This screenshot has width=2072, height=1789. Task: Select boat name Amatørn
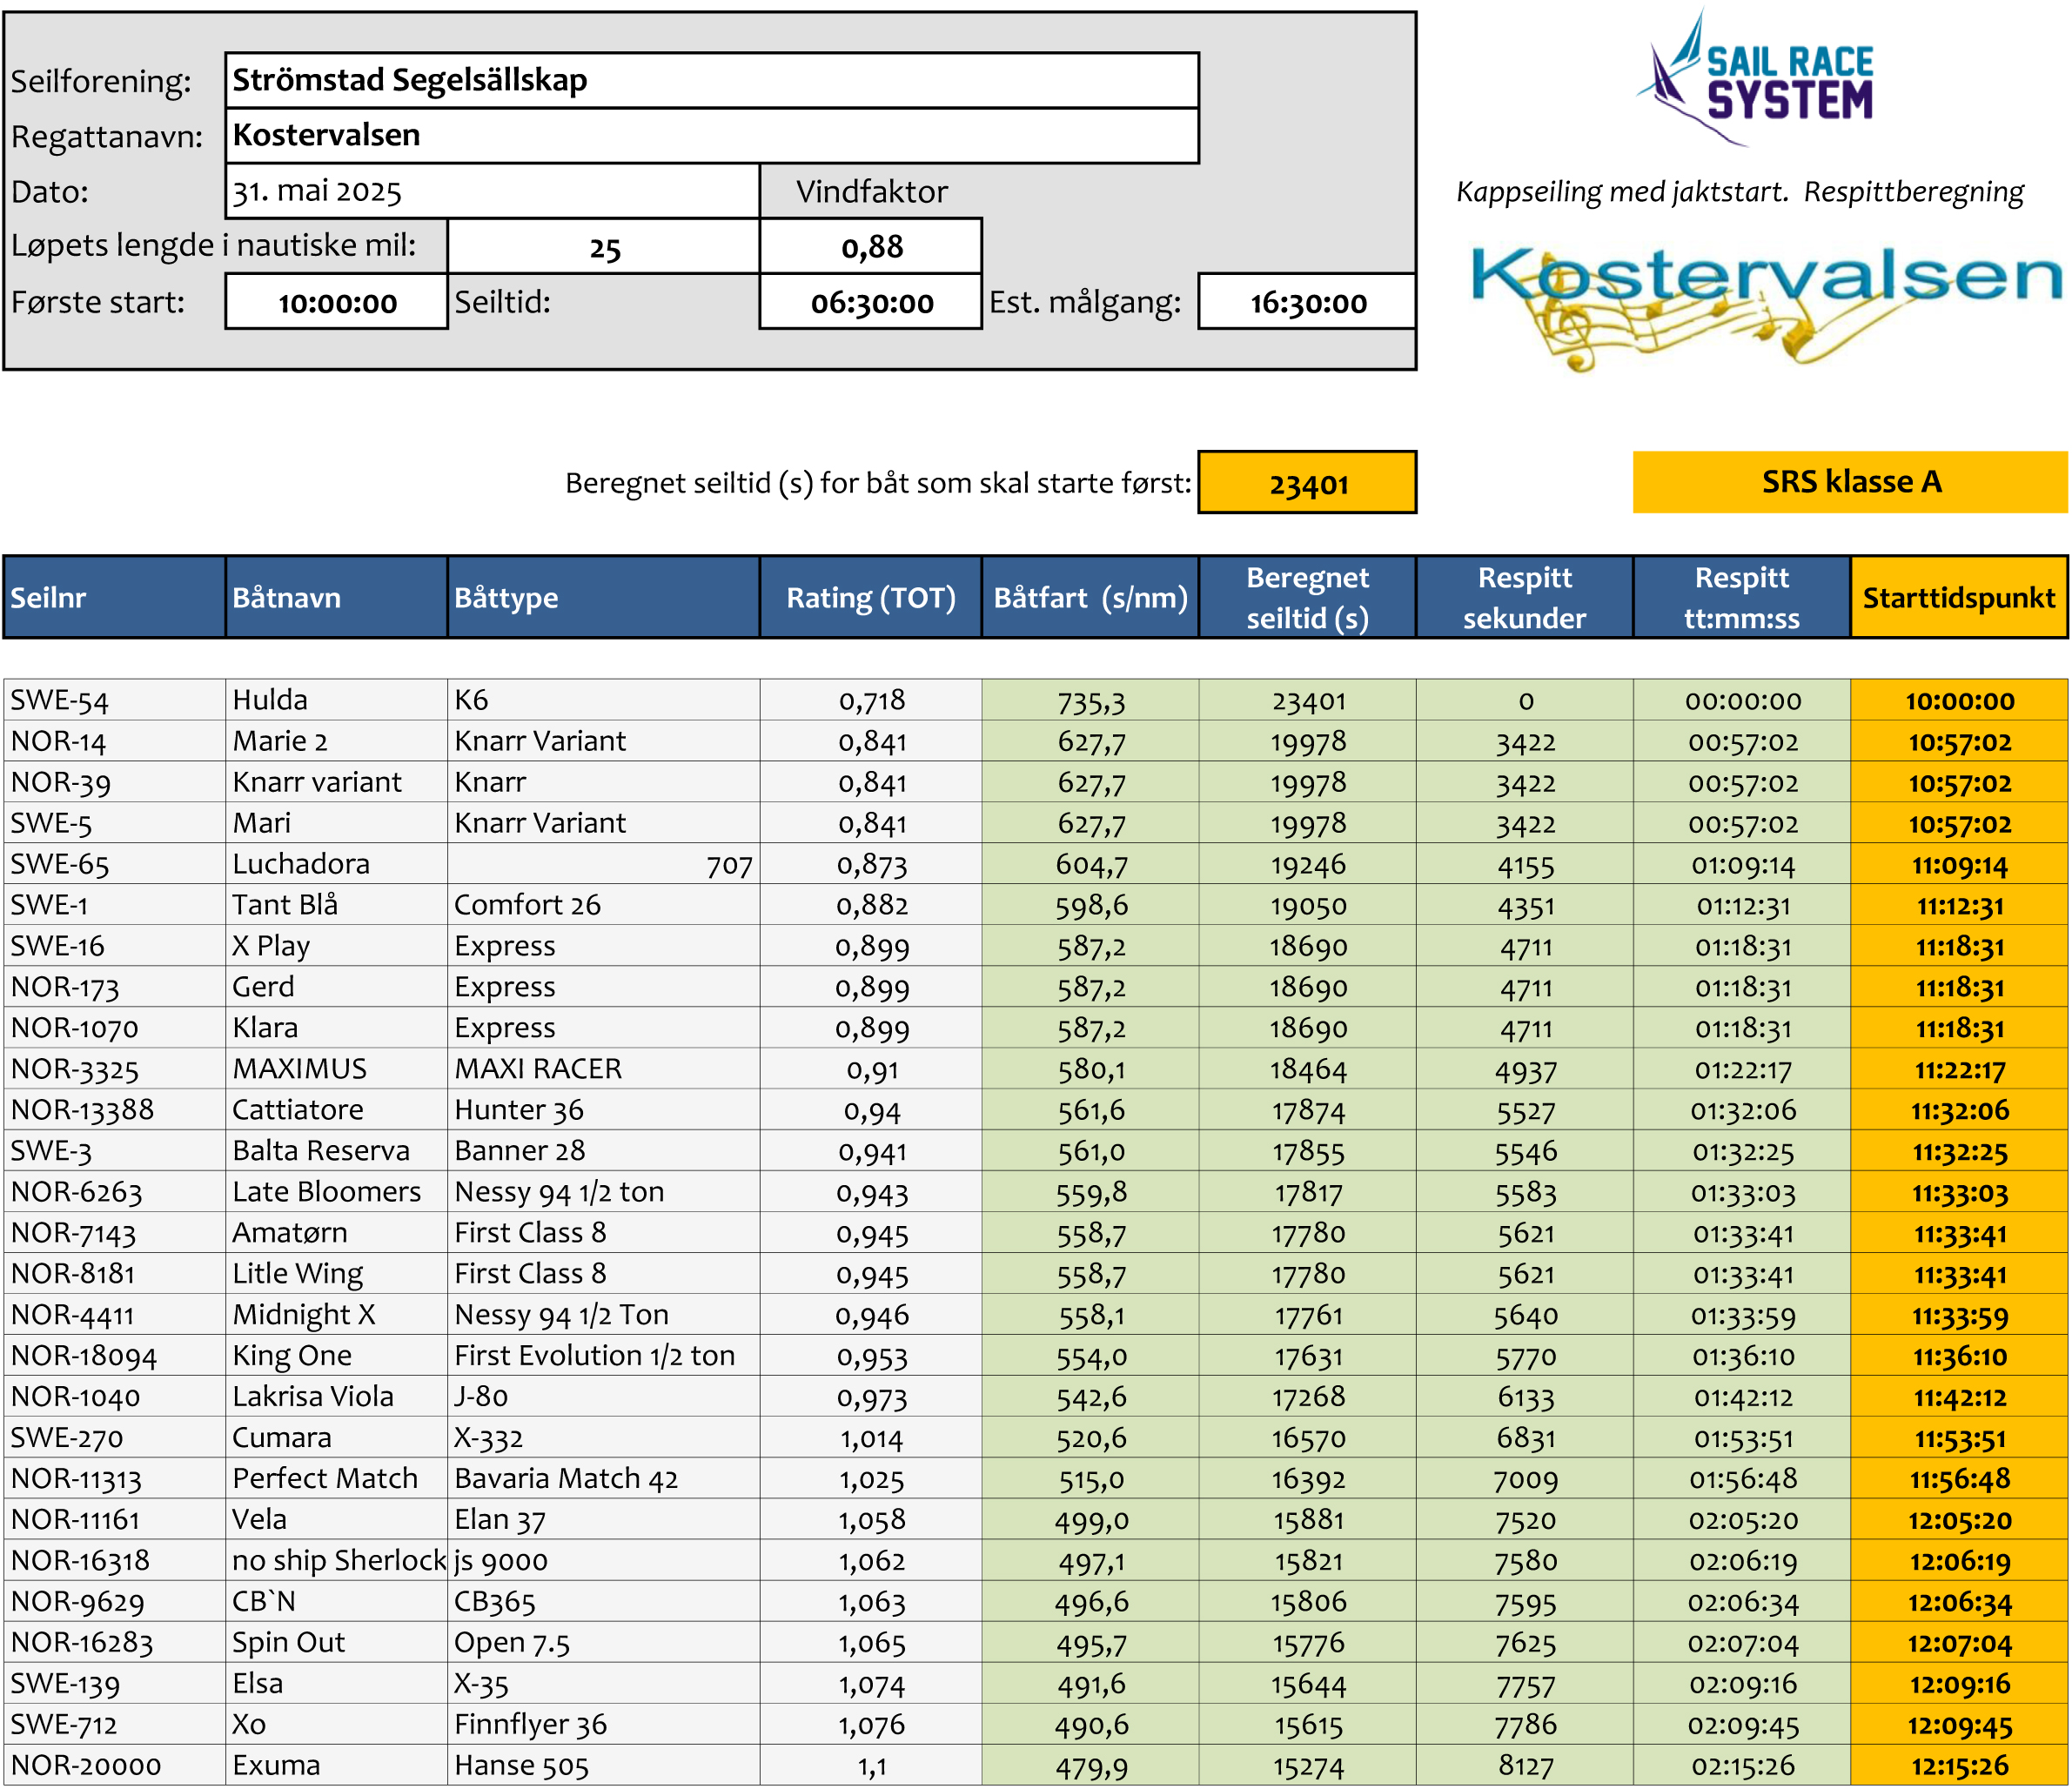[x=337, y=1233]
